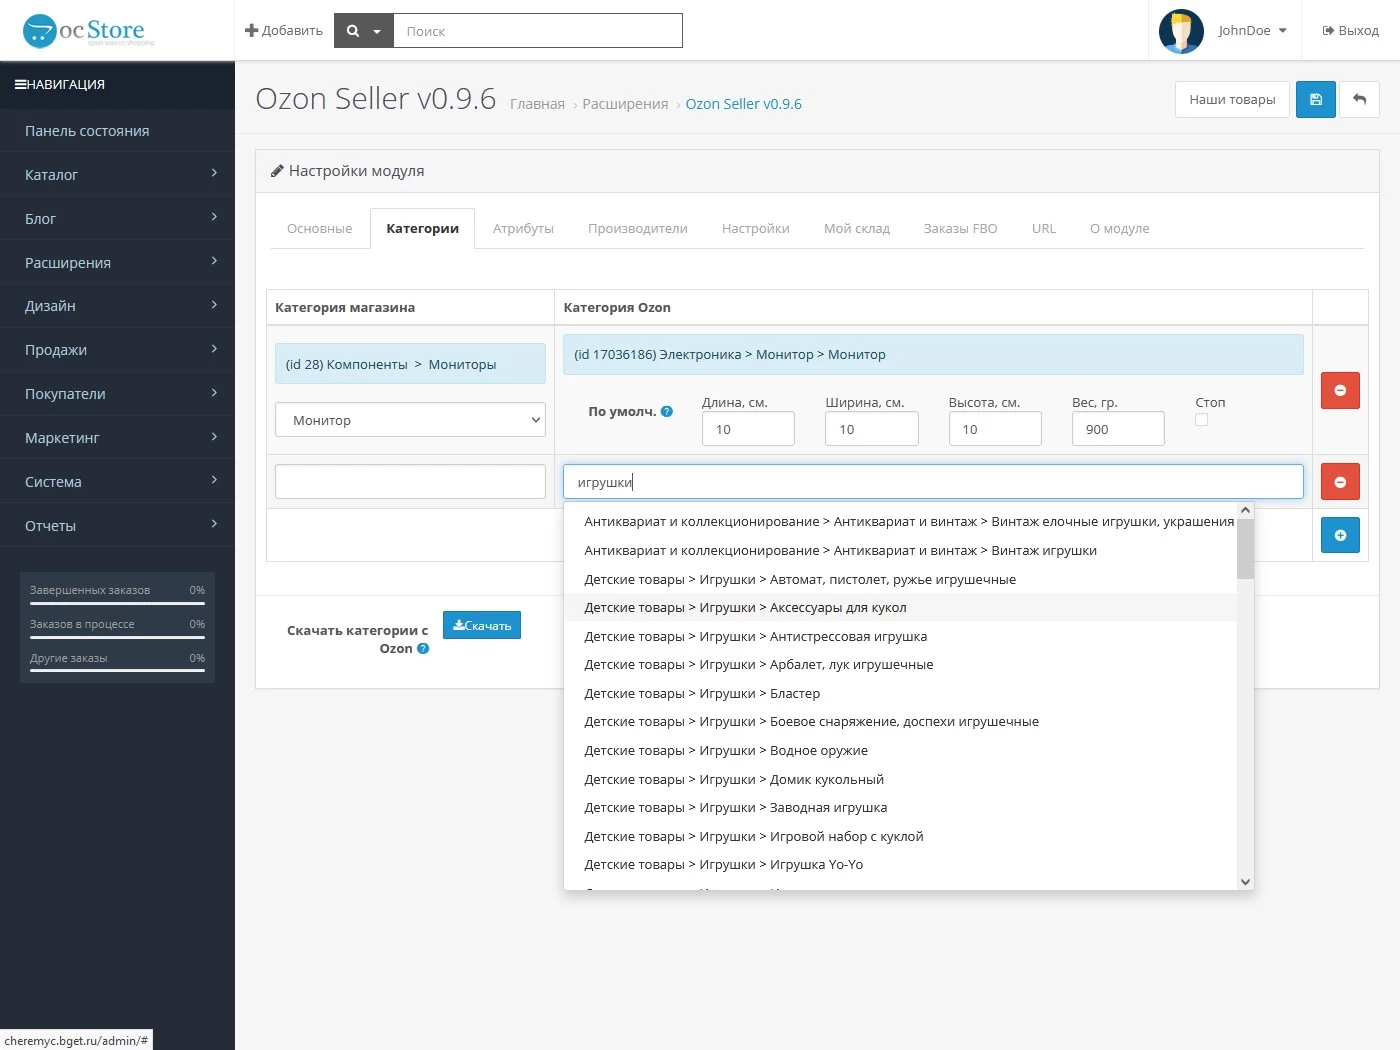The width and height of the screenshot is (1400, 1050).
Task: Select suggestion Автомат, пистолет, ружье игрушечные
Action: coord(900,580)
